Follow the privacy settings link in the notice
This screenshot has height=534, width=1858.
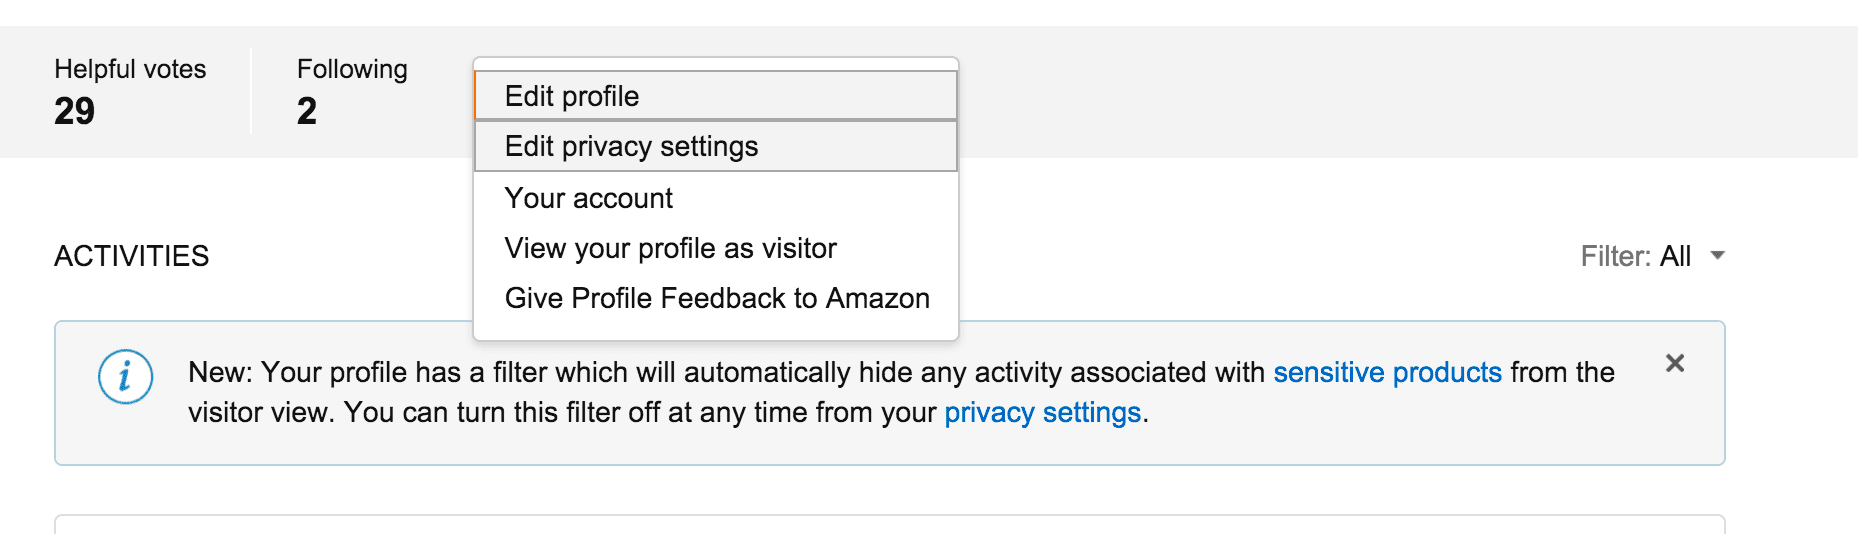[x=1042, y=412]
